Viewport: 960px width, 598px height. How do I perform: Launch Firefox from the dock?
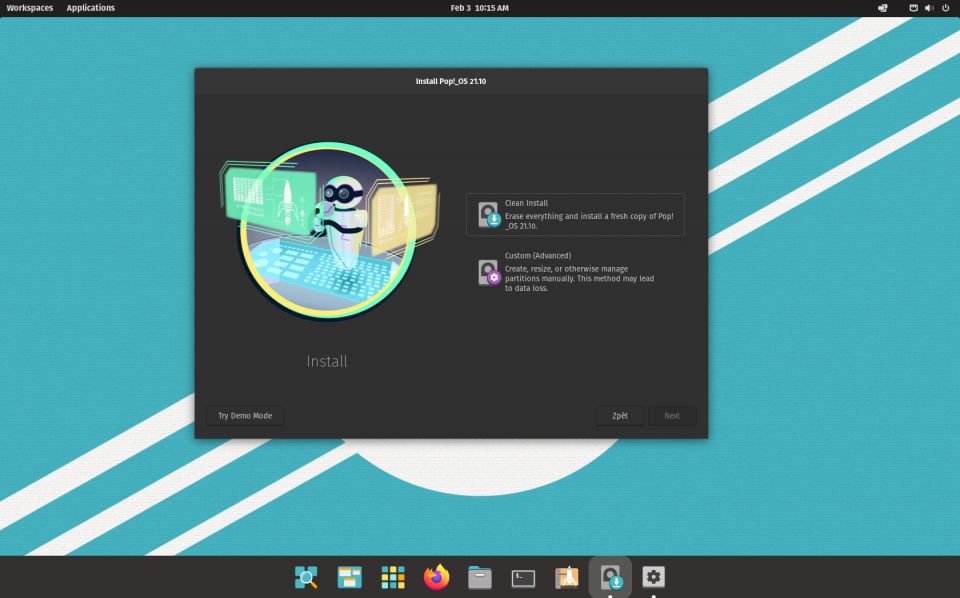[437, 577]
